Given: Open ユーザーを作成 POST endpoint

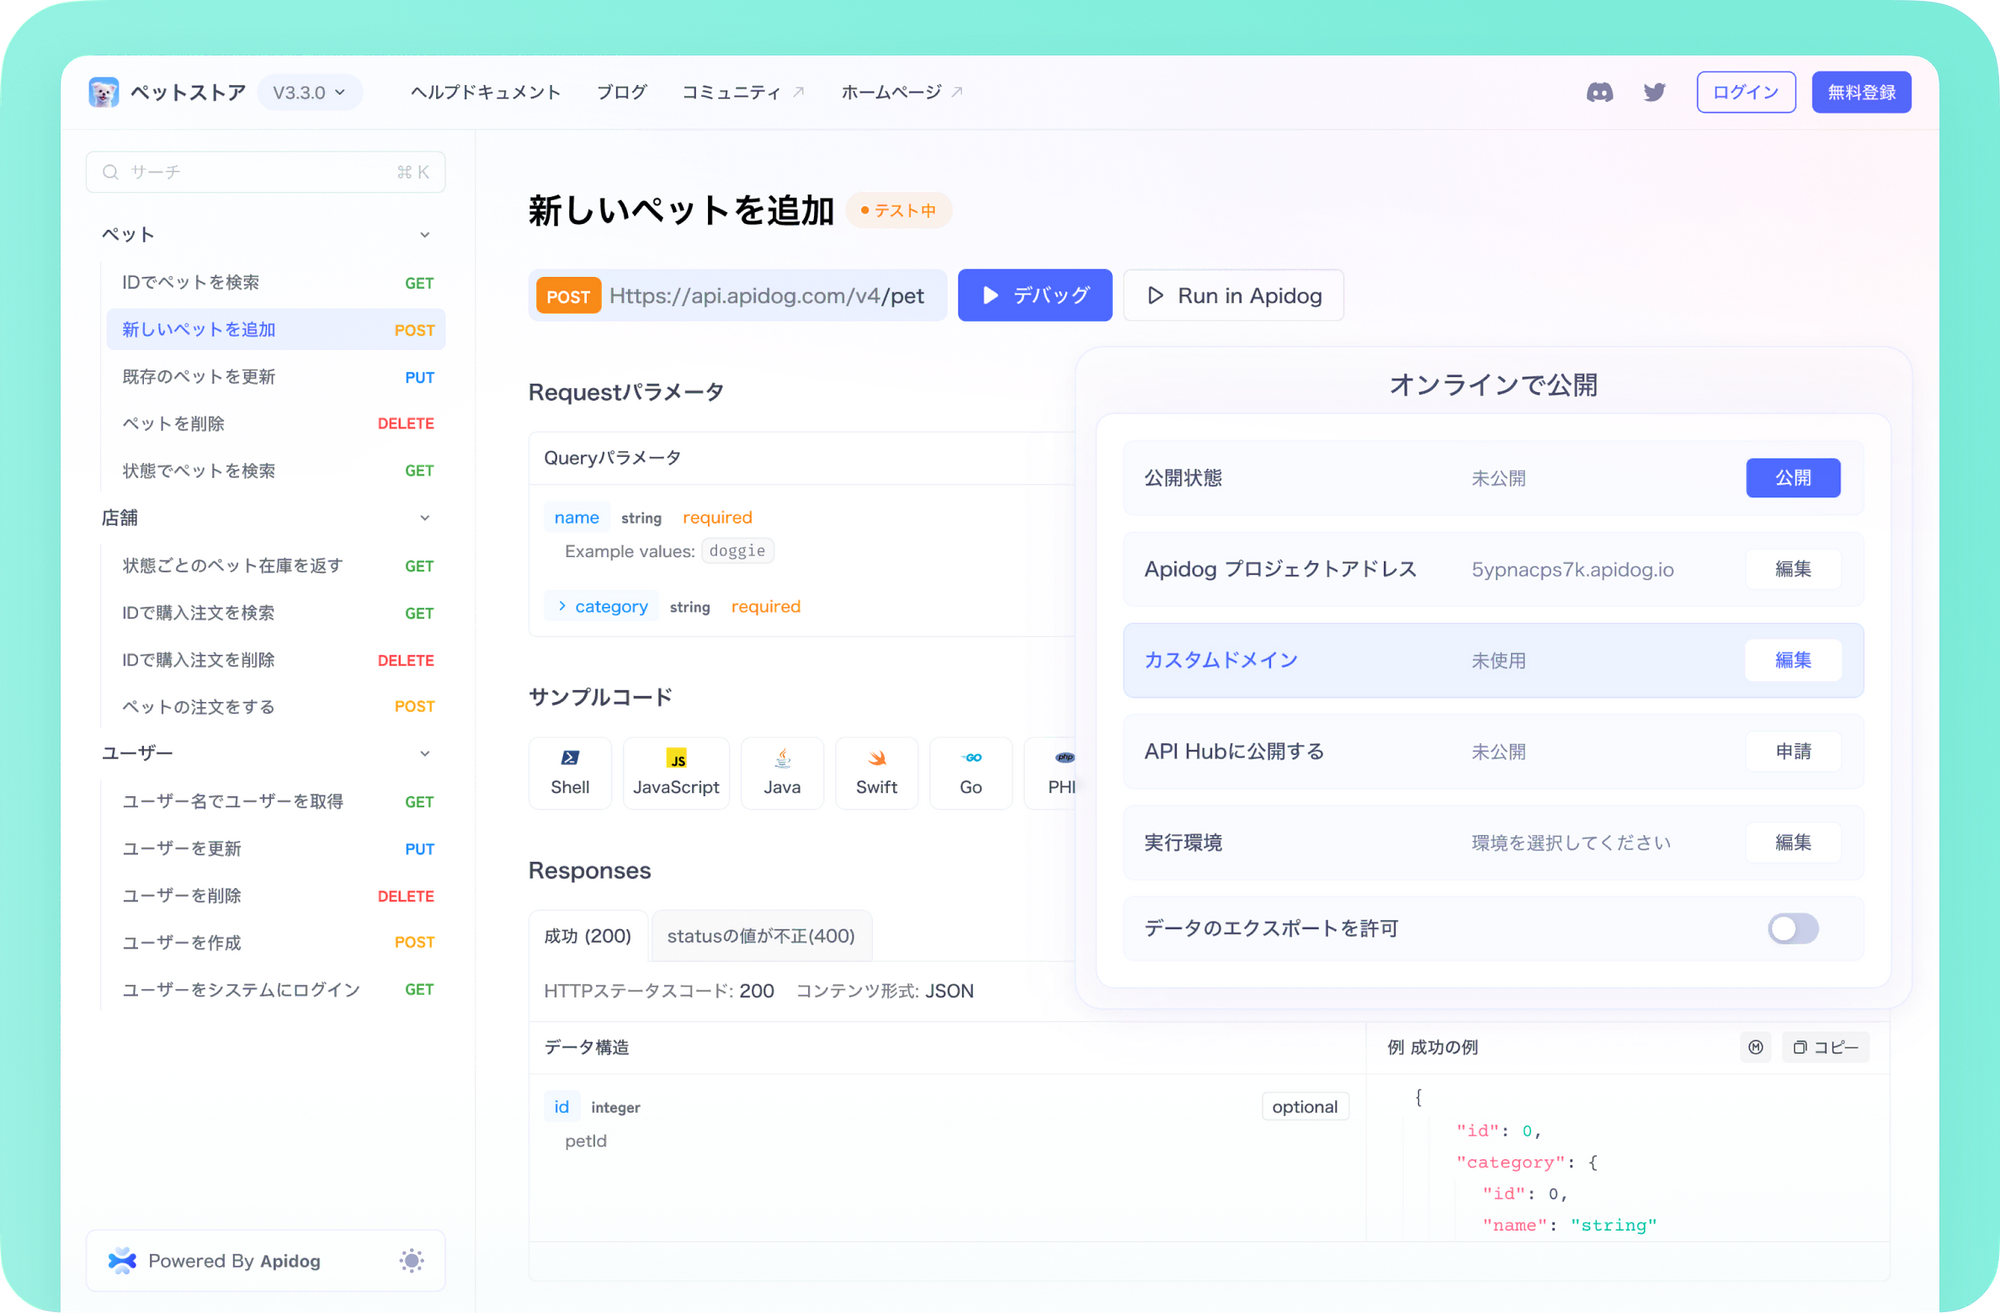Looking at the screenshot, I should (x=276, y=943).
